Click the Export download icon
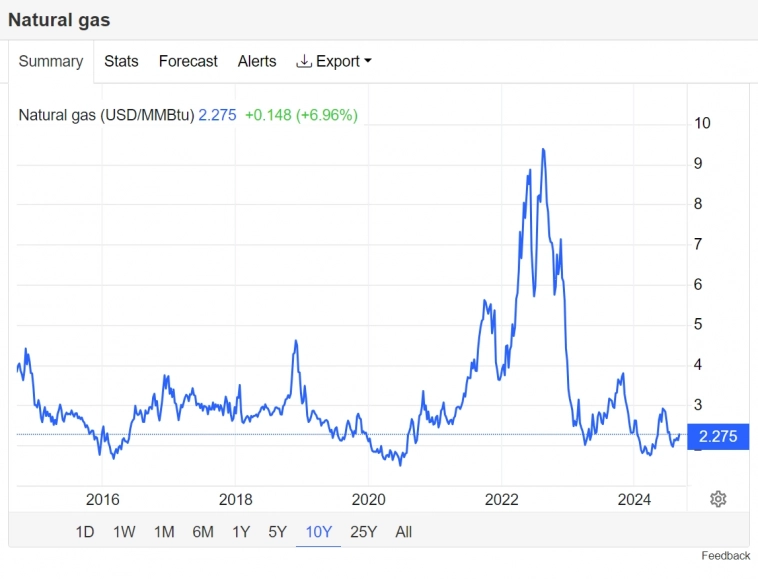Screen dimensions: 758x579 [304, 61]
